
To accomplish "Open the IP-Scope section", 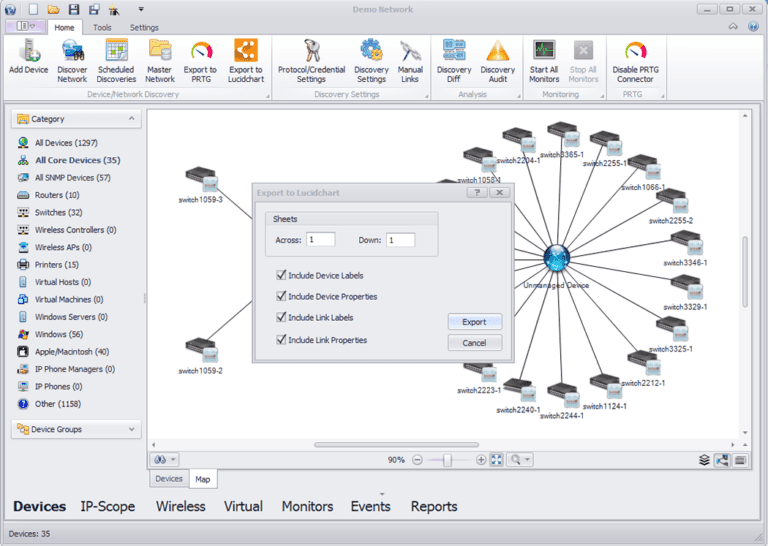I will (x=108, y=506).
